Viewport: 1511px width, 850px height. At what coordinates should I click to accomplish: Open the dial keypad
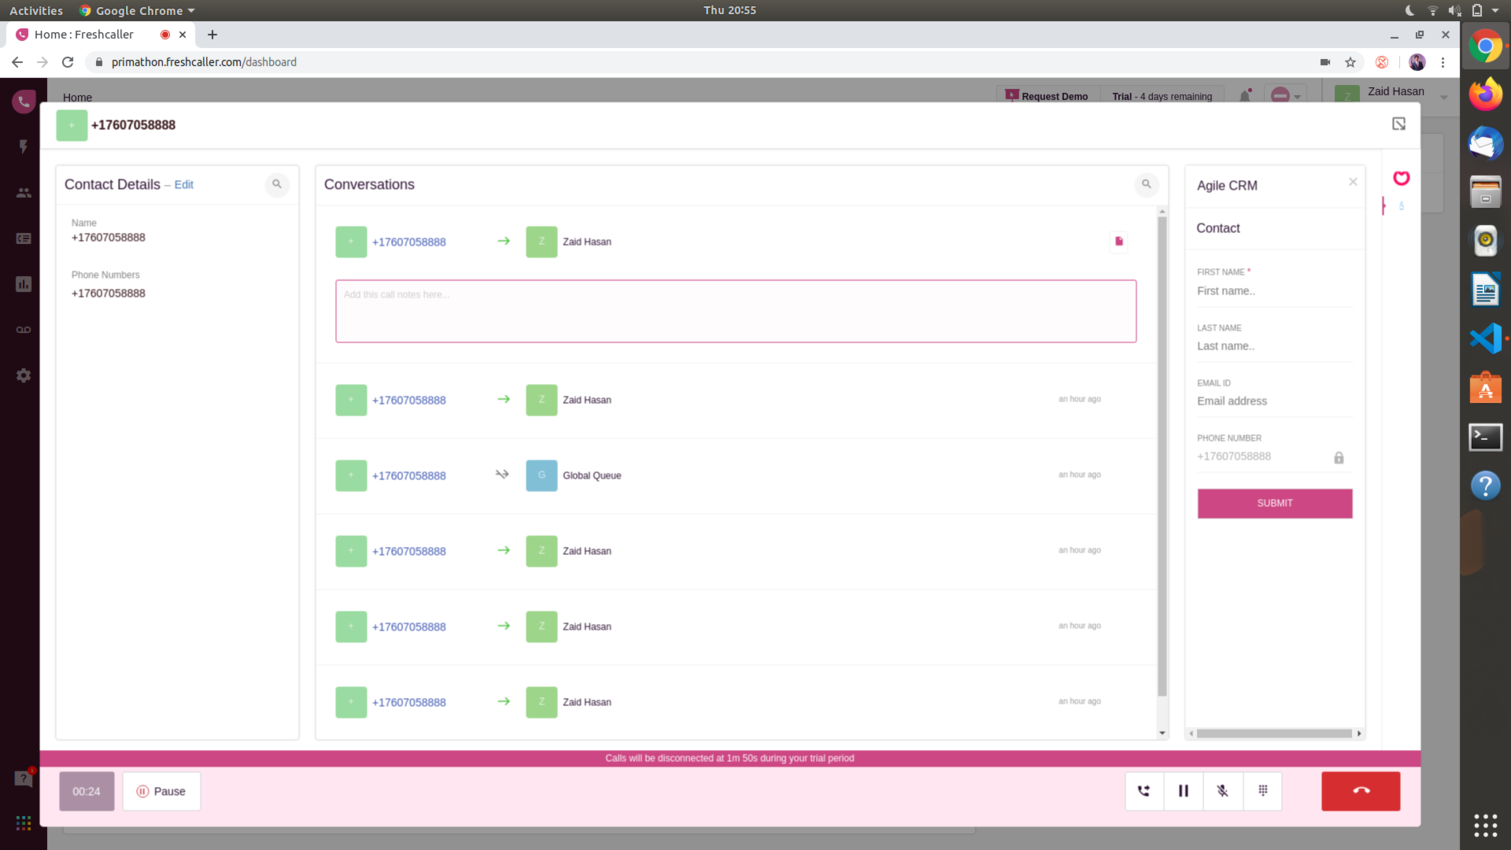coord(1263,791)
